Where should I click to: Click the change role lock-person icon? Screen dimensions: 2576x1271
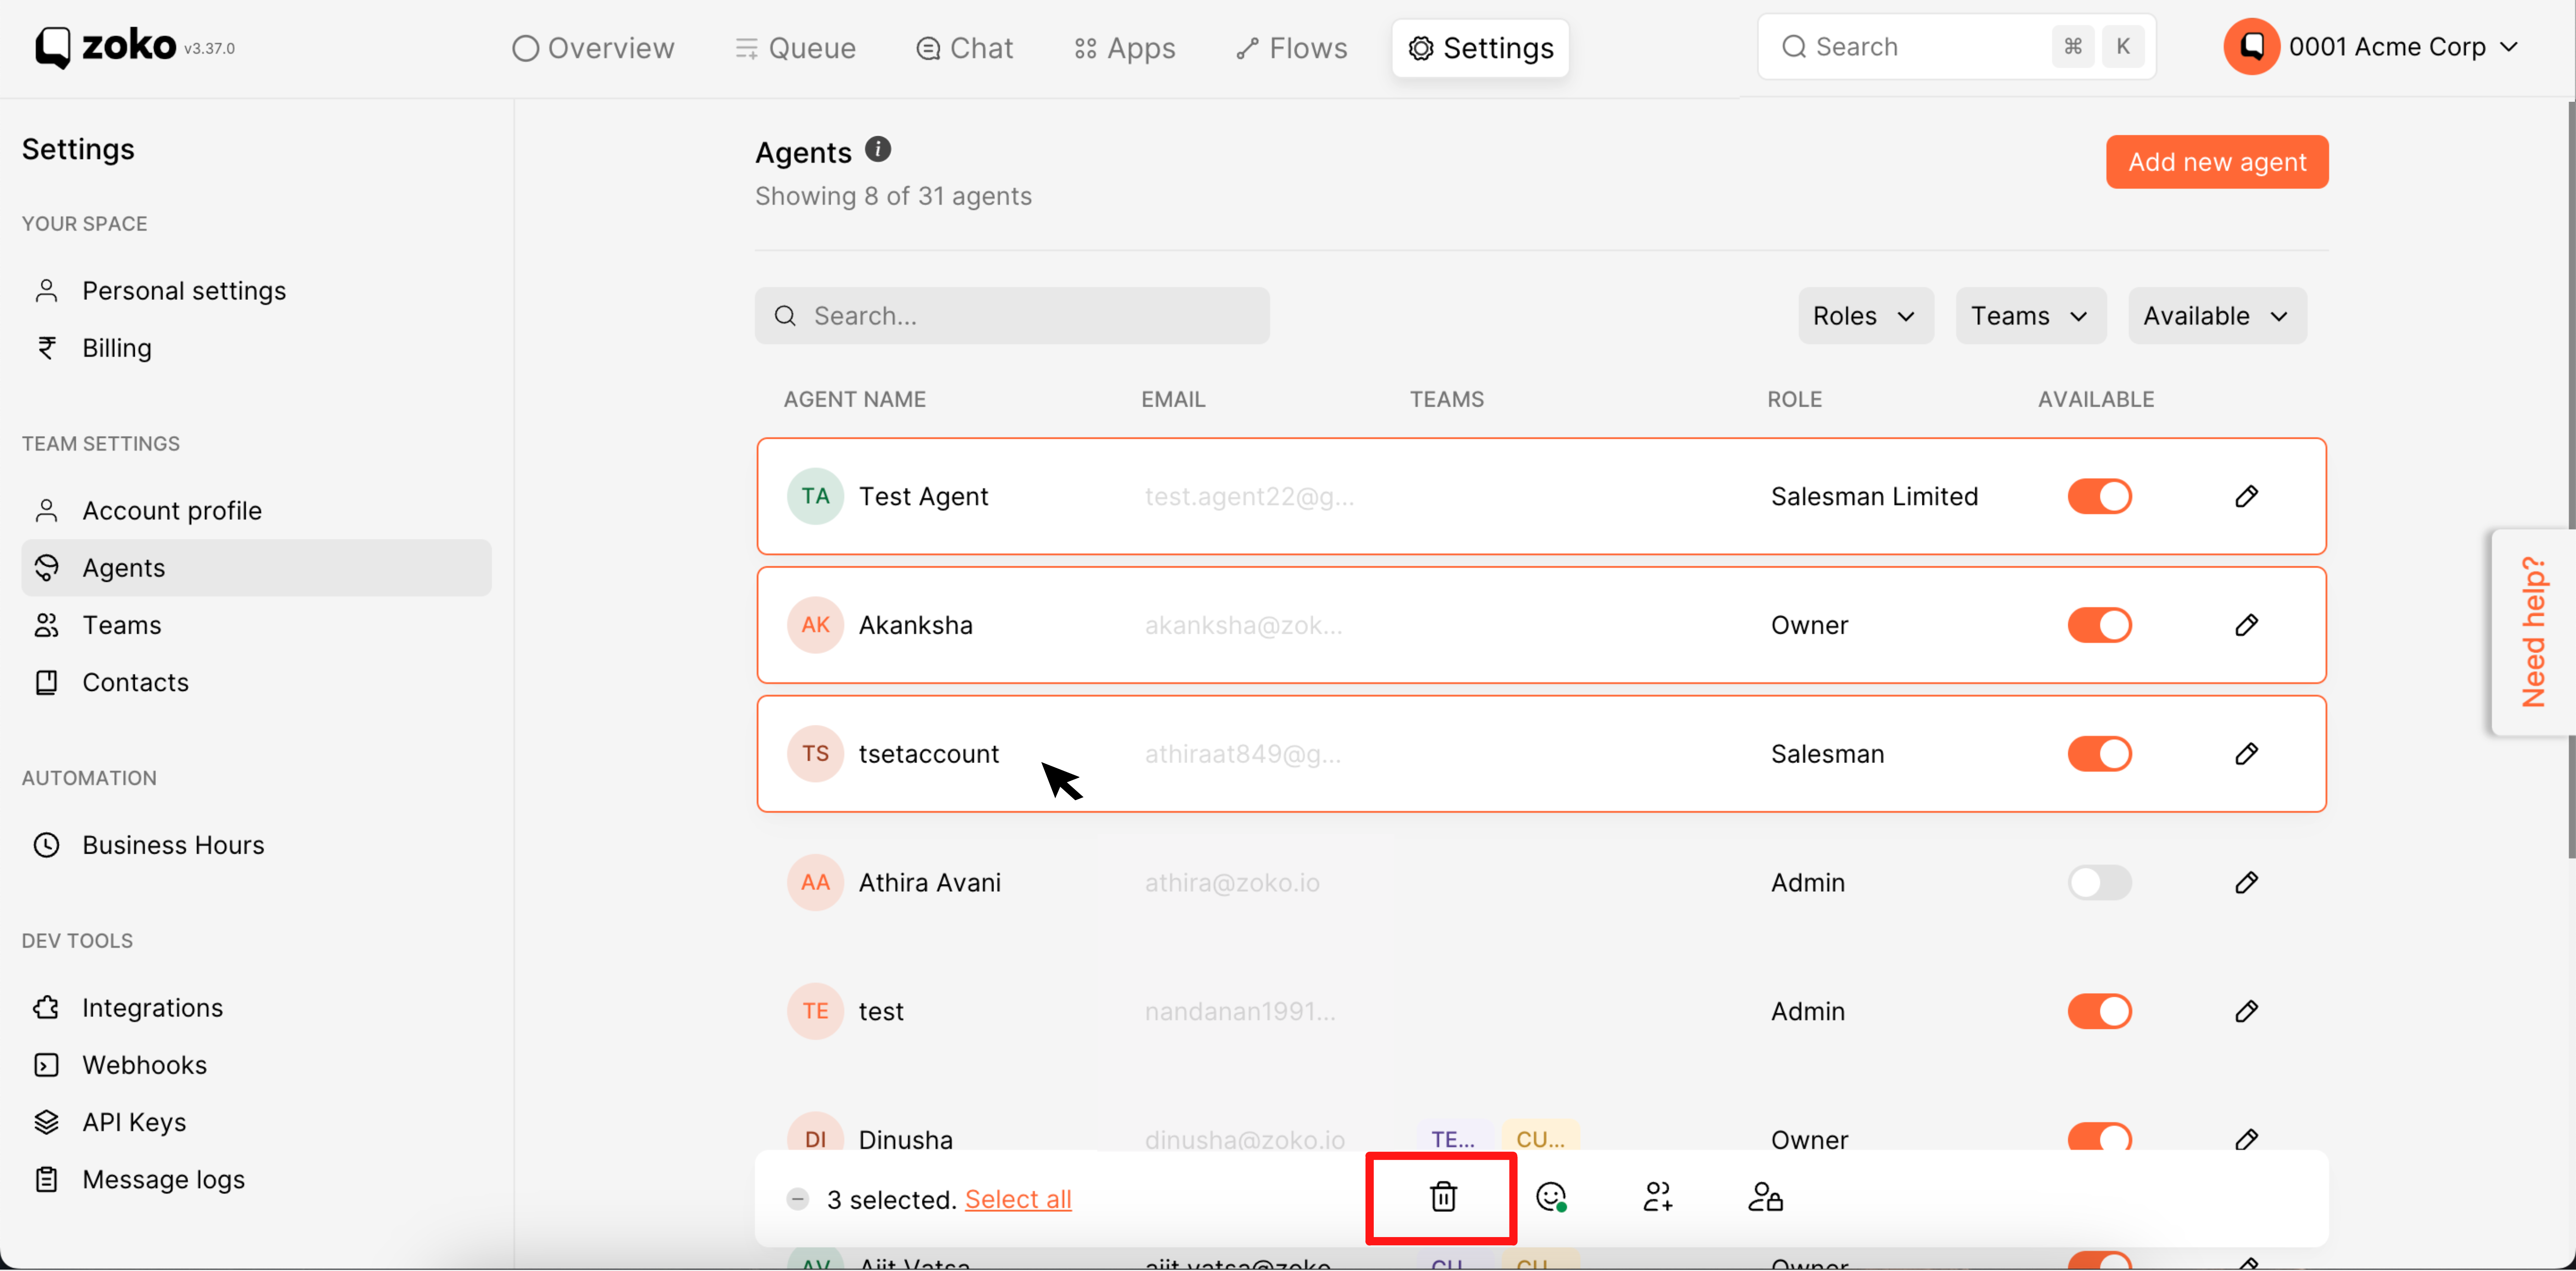[x=1765, y=1197]
